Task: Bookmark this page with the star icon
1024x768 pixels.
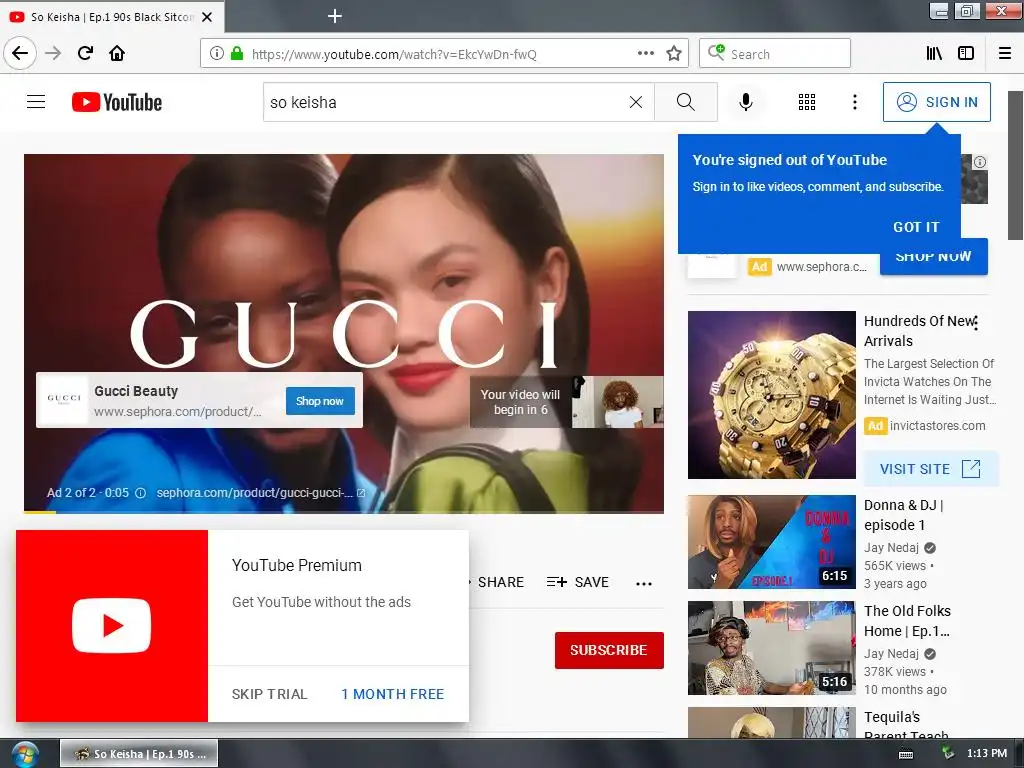Action: 674,54
